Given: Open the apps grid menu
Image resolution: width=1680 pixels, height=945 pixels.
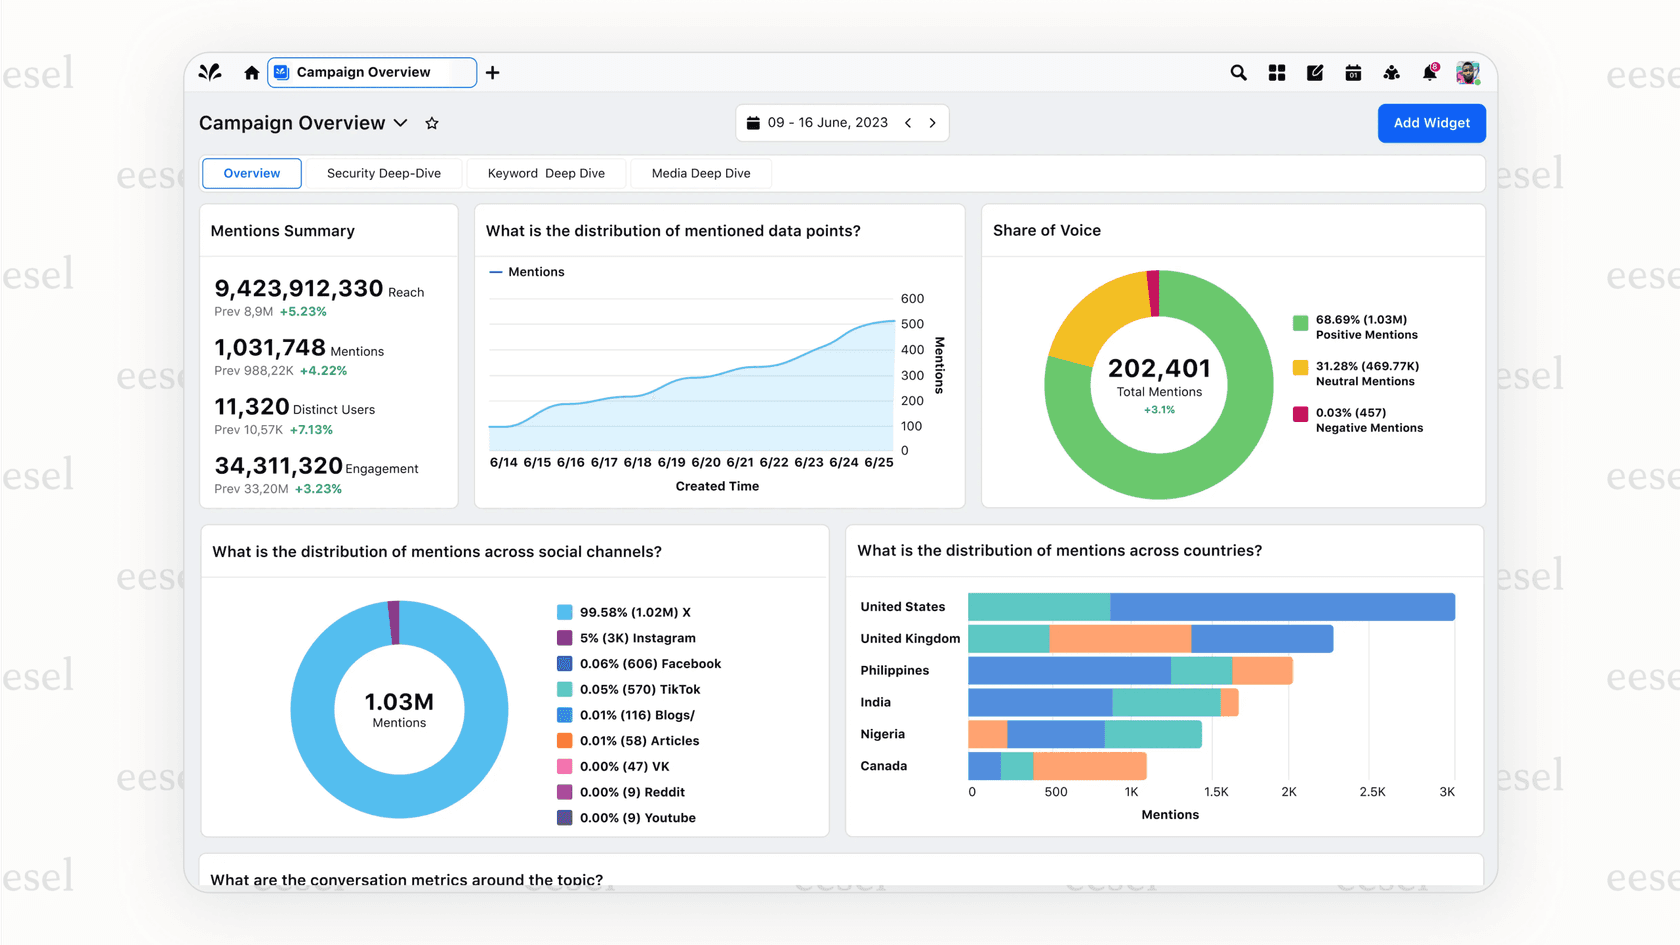Looking at the screenshot, I should tap(1276, 72).
